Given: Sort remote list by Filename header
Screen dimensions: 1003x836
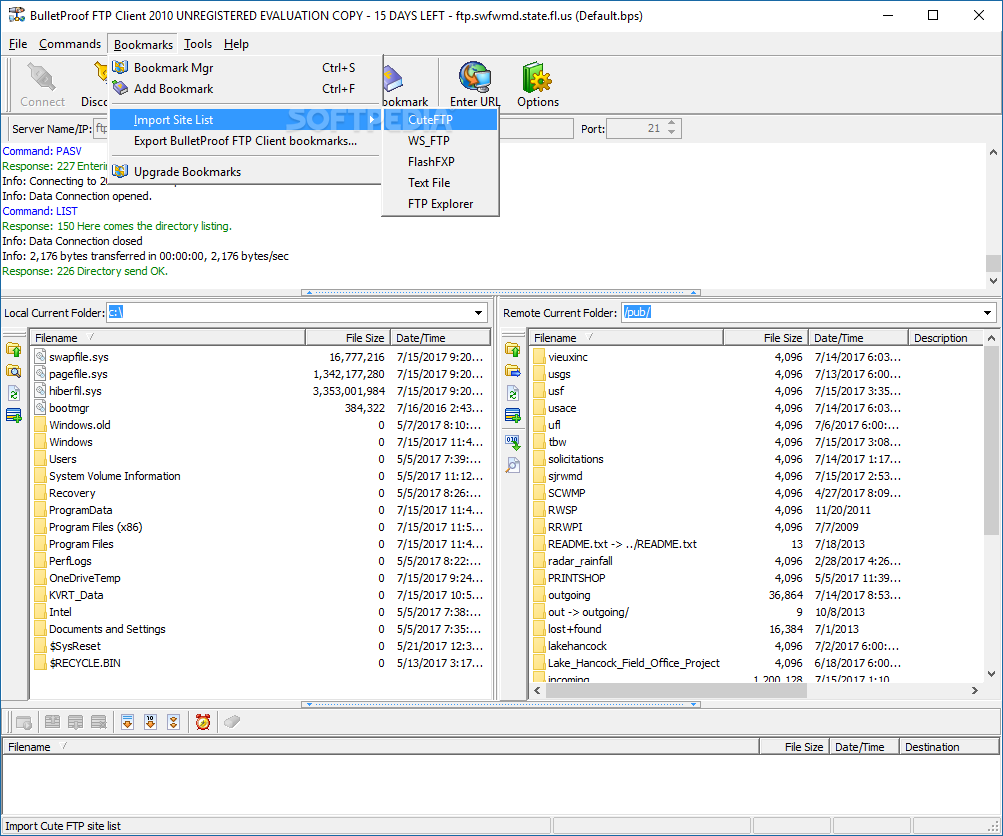Looking at the screenshot, I should [x=627, y=338].
